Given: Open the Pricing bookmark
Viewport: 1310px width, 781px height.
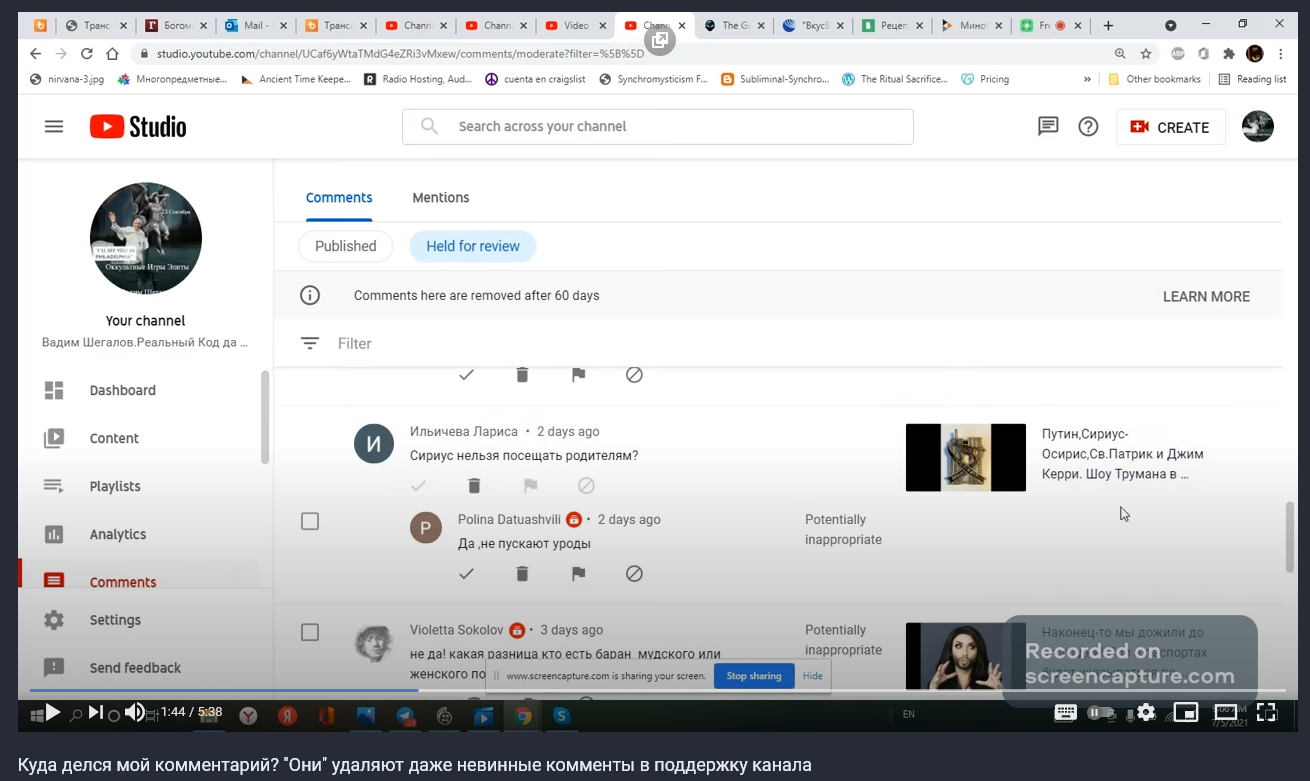Looking at the screenshot, I should tap(985, 79).
